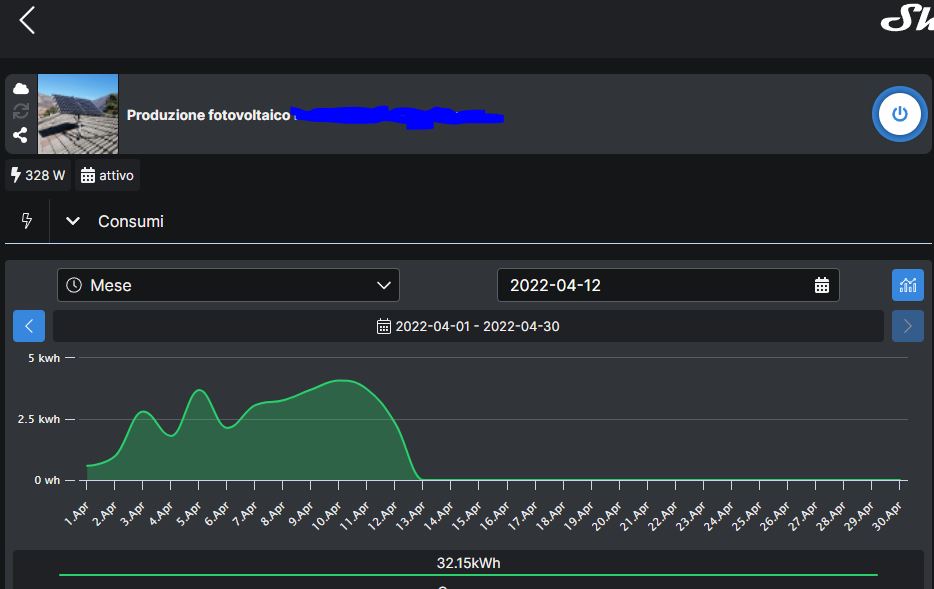
Task: Click the 2022-04-01 - 2022-04-30 range bar
Action: coord(468,326)
